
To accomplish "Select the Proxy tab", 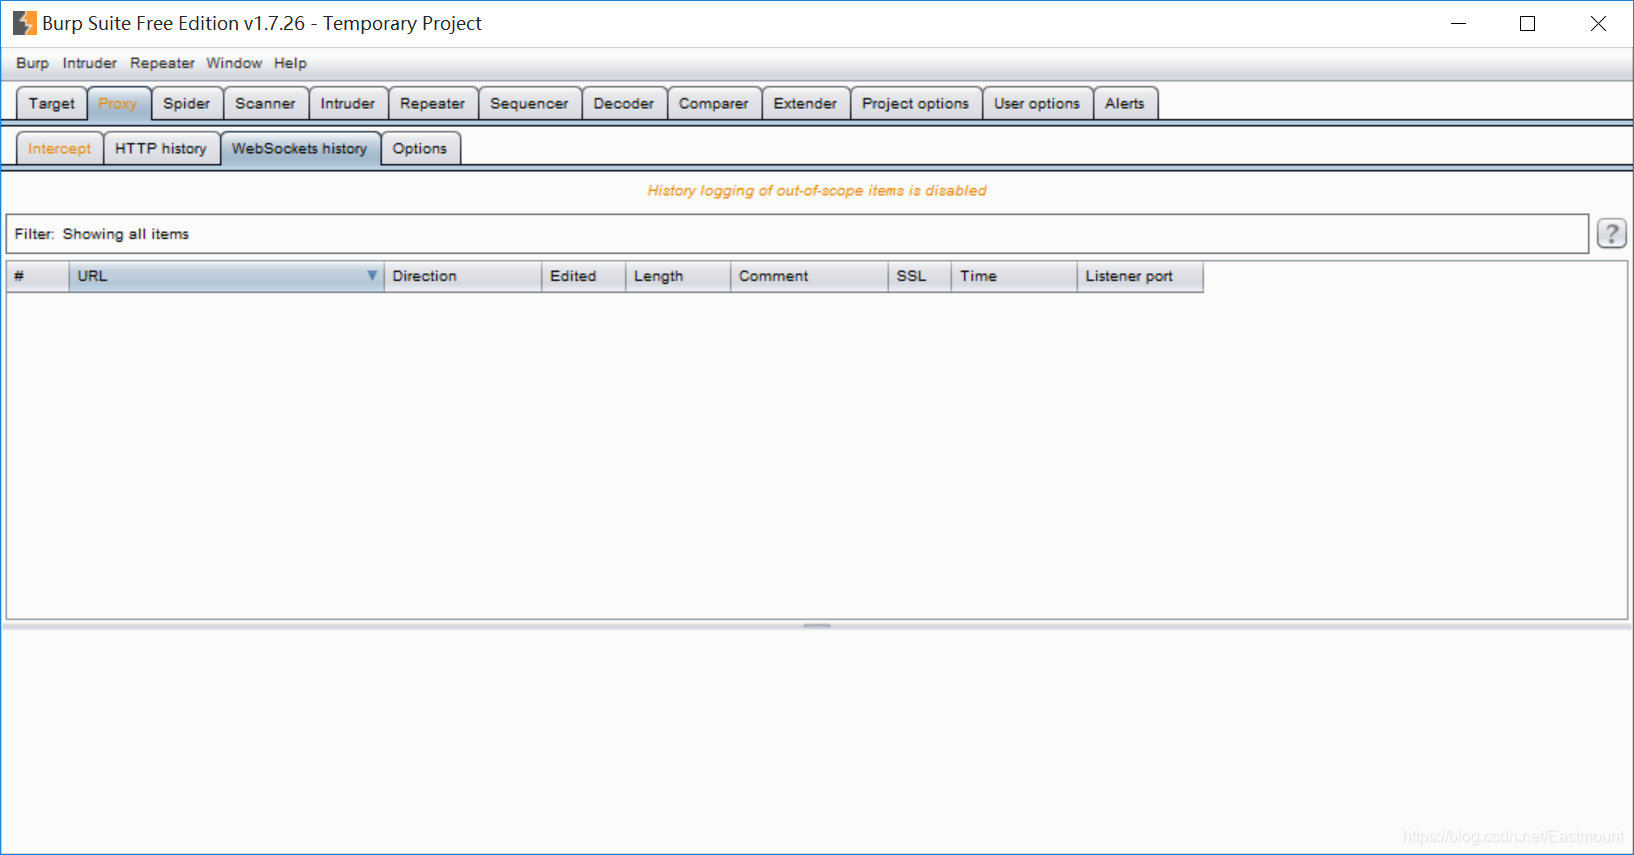I will (118, 103).
